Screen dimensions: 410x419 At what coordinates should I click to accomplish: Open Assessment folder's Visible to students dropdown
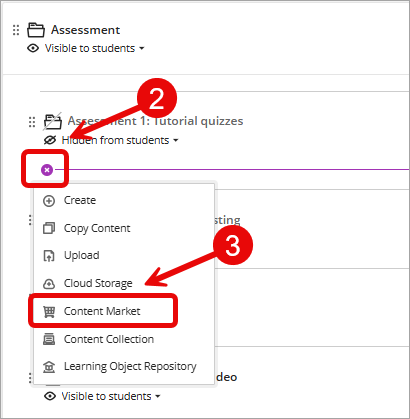click(142, 49)
